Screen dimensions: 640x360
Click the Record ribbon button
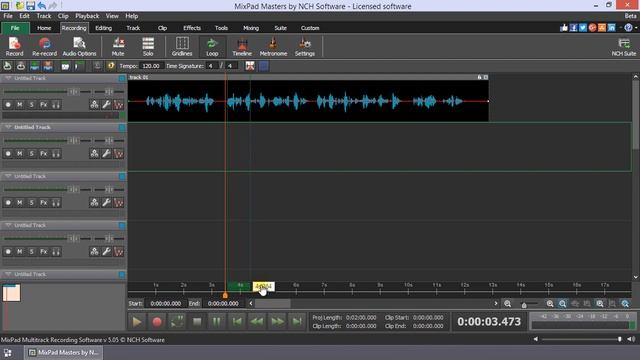tap(14, 47)
